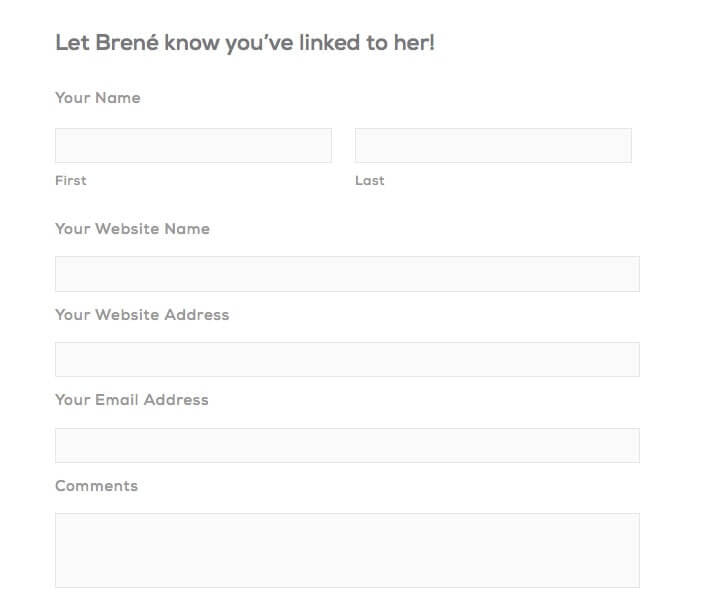Click into the Your Email Address field
Viewport: 719px width, 598px height.
[x=347, y=445]
